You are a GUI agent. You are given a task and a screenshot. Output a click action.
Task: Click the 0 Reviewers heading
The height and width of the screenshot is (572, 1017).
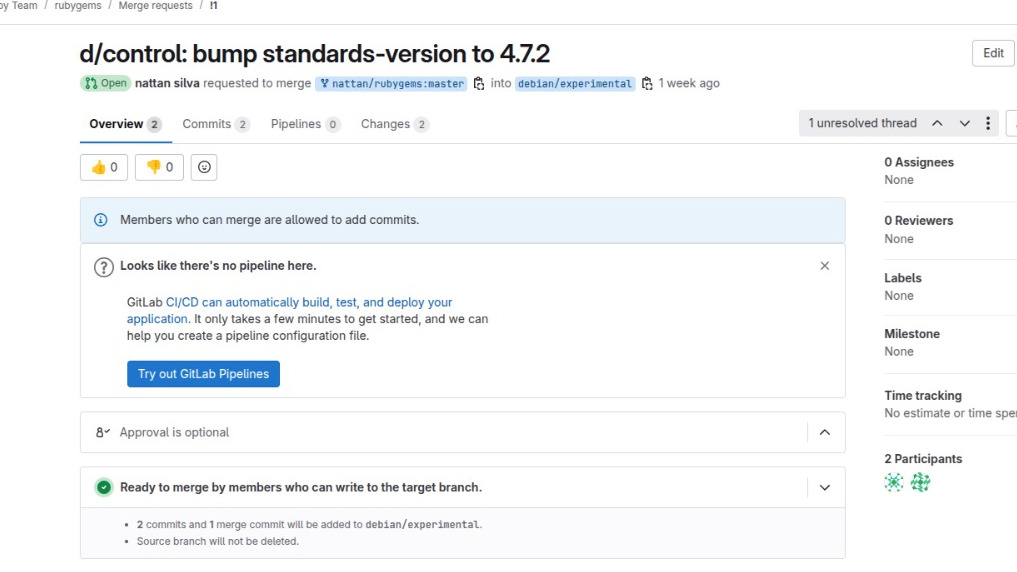[918, 220]
